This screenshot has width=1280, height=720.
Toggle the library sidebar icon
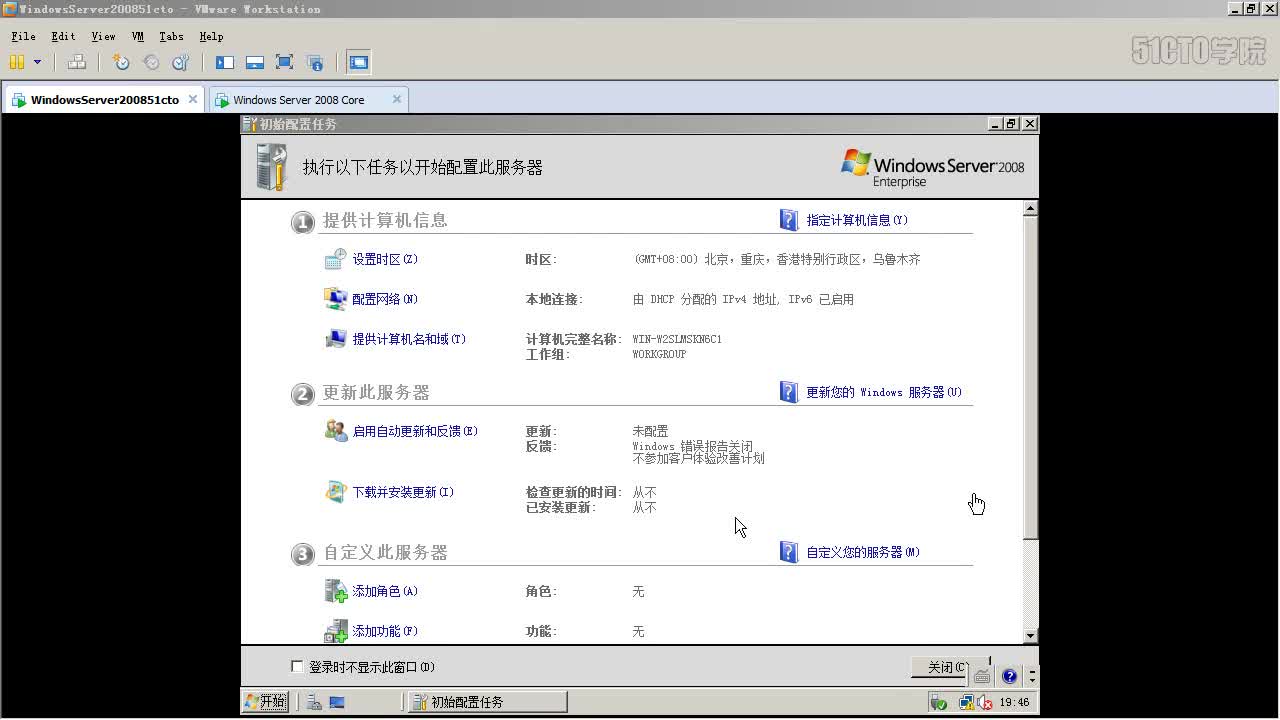[x=225, y=62]
